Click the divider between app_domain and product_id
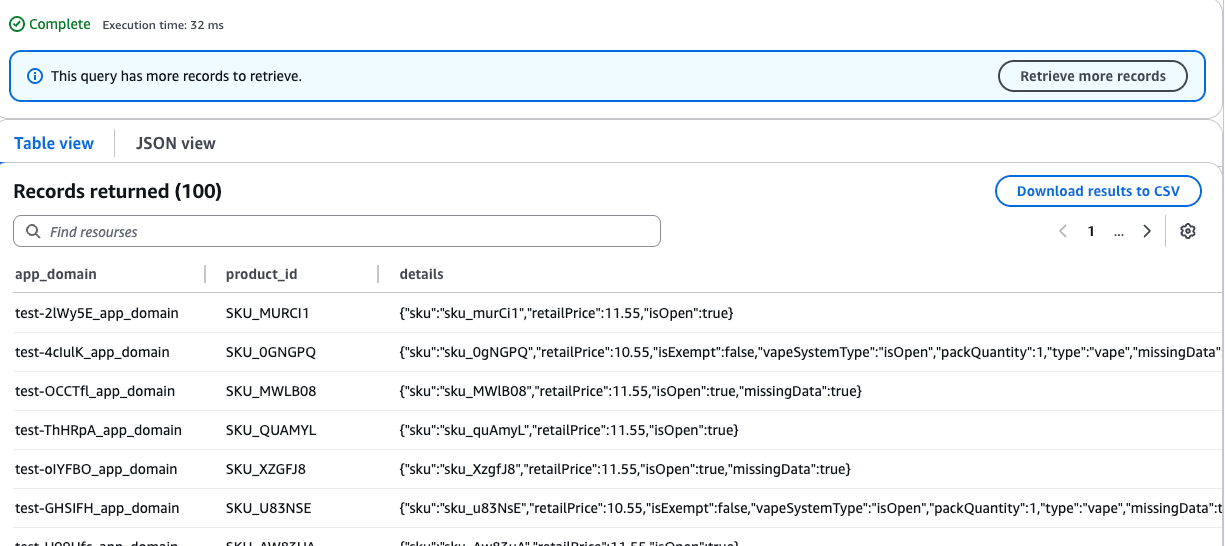 (x=205, y=274)
